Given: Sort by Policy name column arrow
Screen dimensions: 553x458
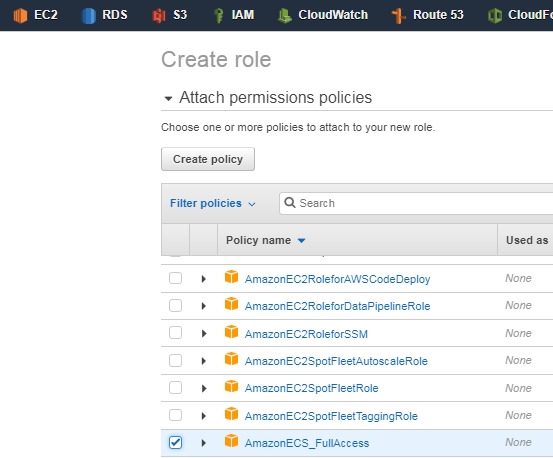Looking at the screenshot, I should tap(301, 240).
